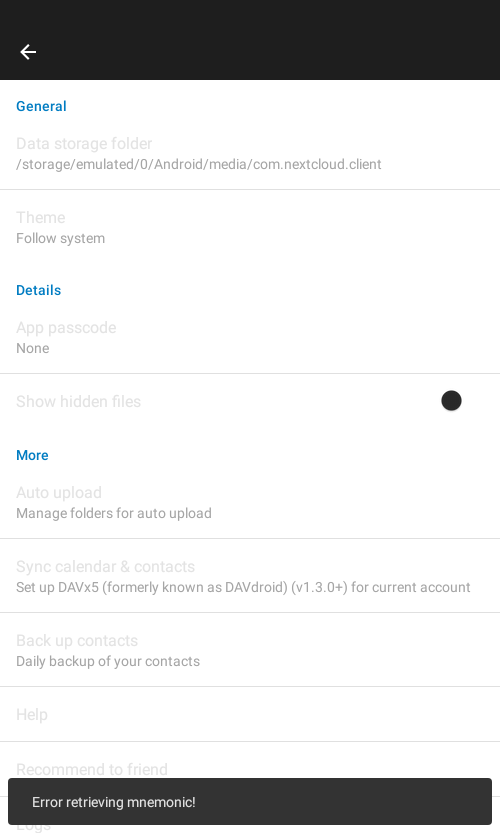Viewport: 500px width, 833px height.
Task: Select the Auto upload option
Action: tap(250, 503)
